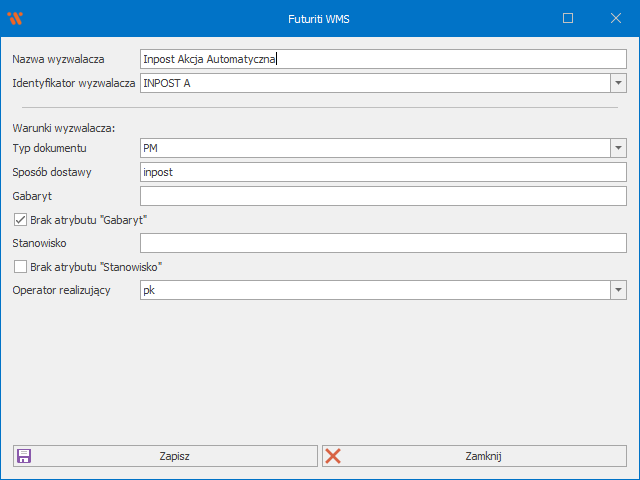
Task: Close the Futuriti WMS window
Action: pos(616,18)
